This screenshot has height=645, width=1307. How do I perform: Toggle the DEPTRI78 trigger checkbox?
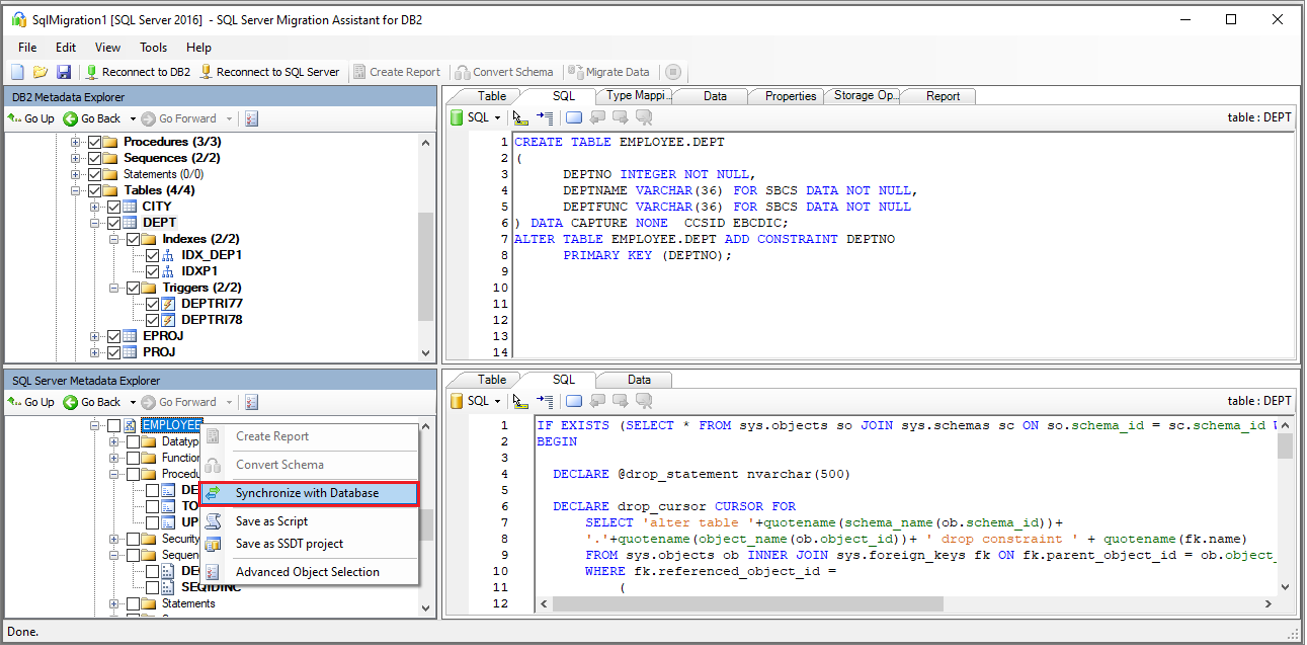(x=152, y=320)
